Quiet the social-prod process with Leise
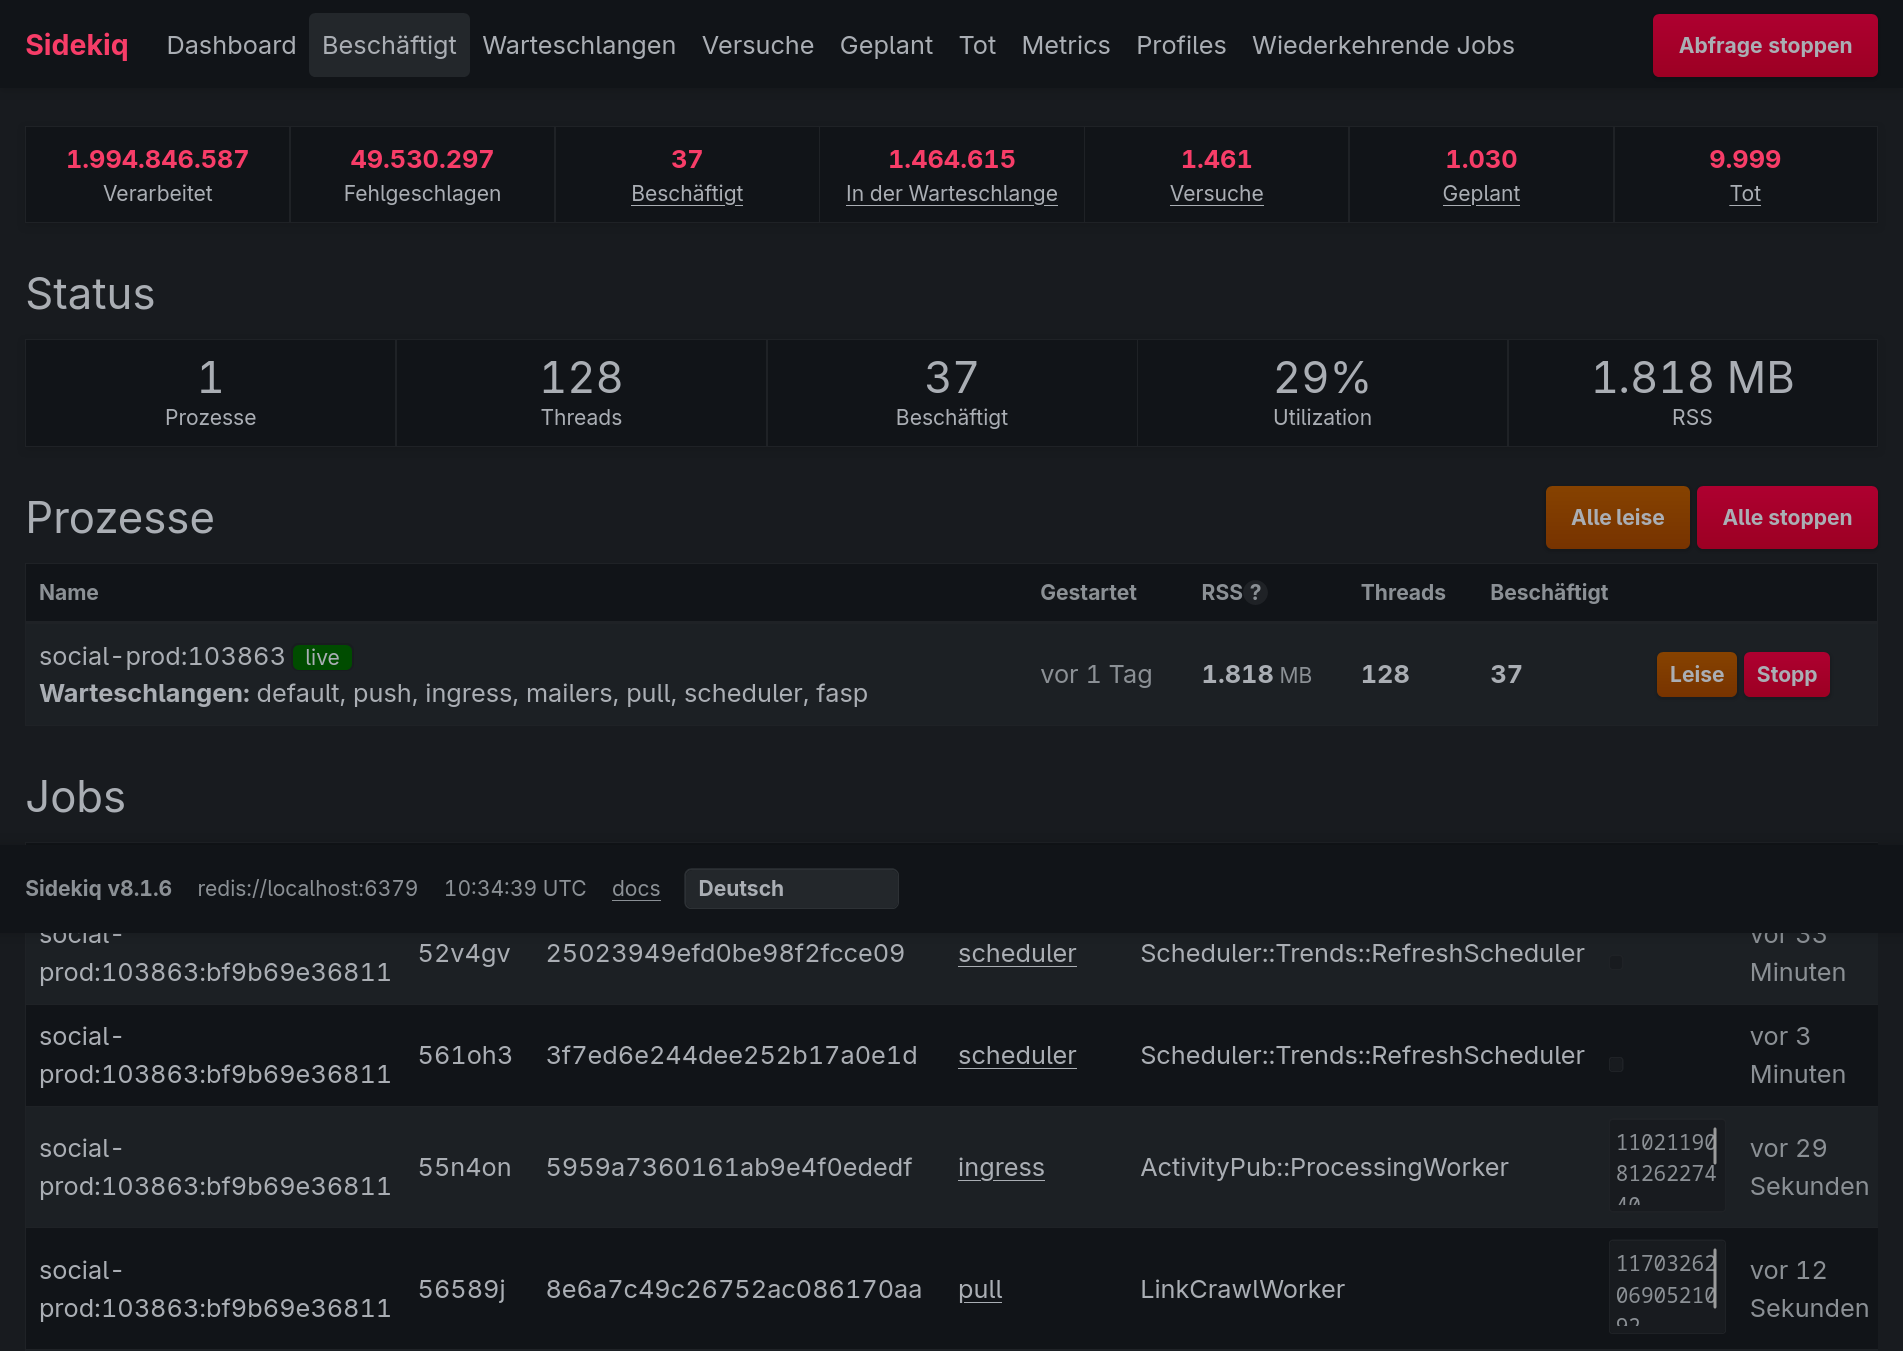Screen dimensions: 1904x1351 (1696, 674)
